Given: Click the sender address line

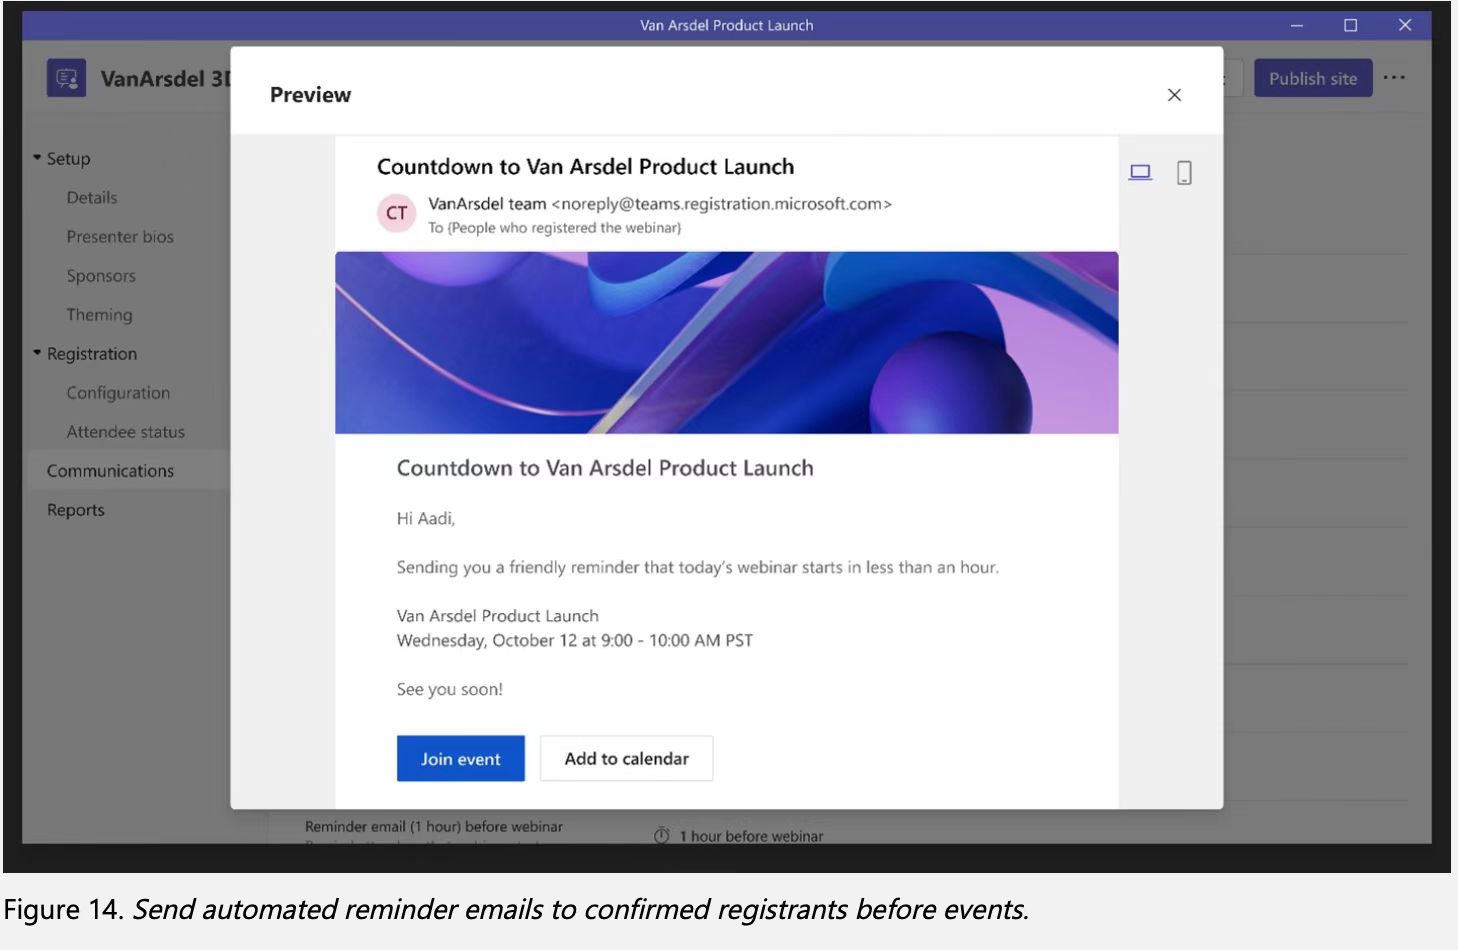Looking at the screenshot, I should pyautogui.click(x=660, y=204).
